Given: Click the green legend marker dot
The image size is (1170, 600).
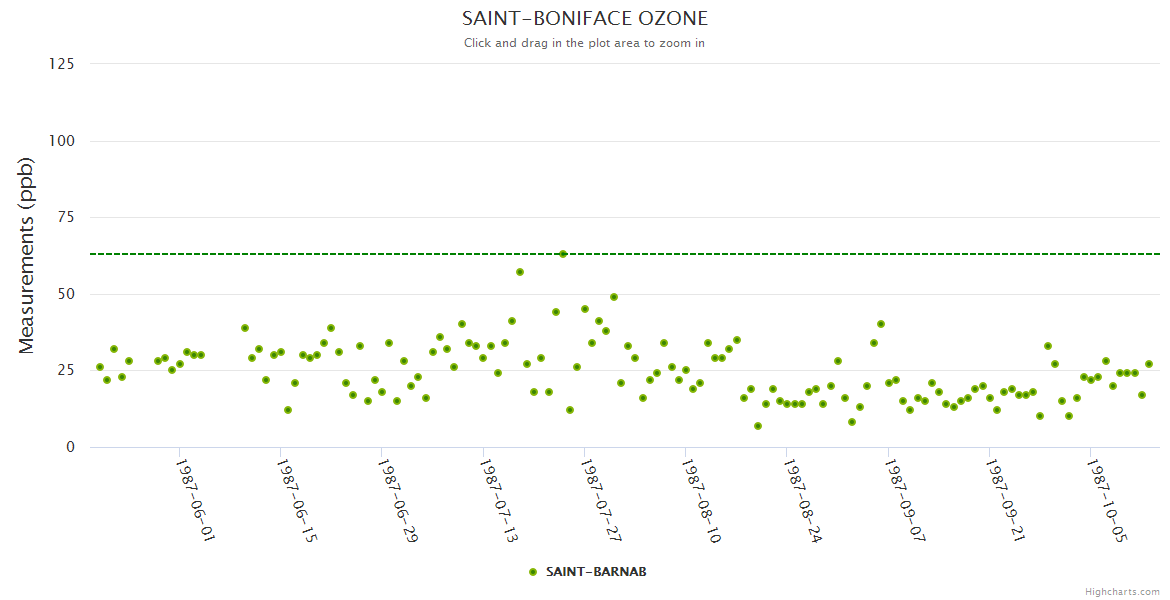Looking at the screenshot, I should tap(533, 572).
